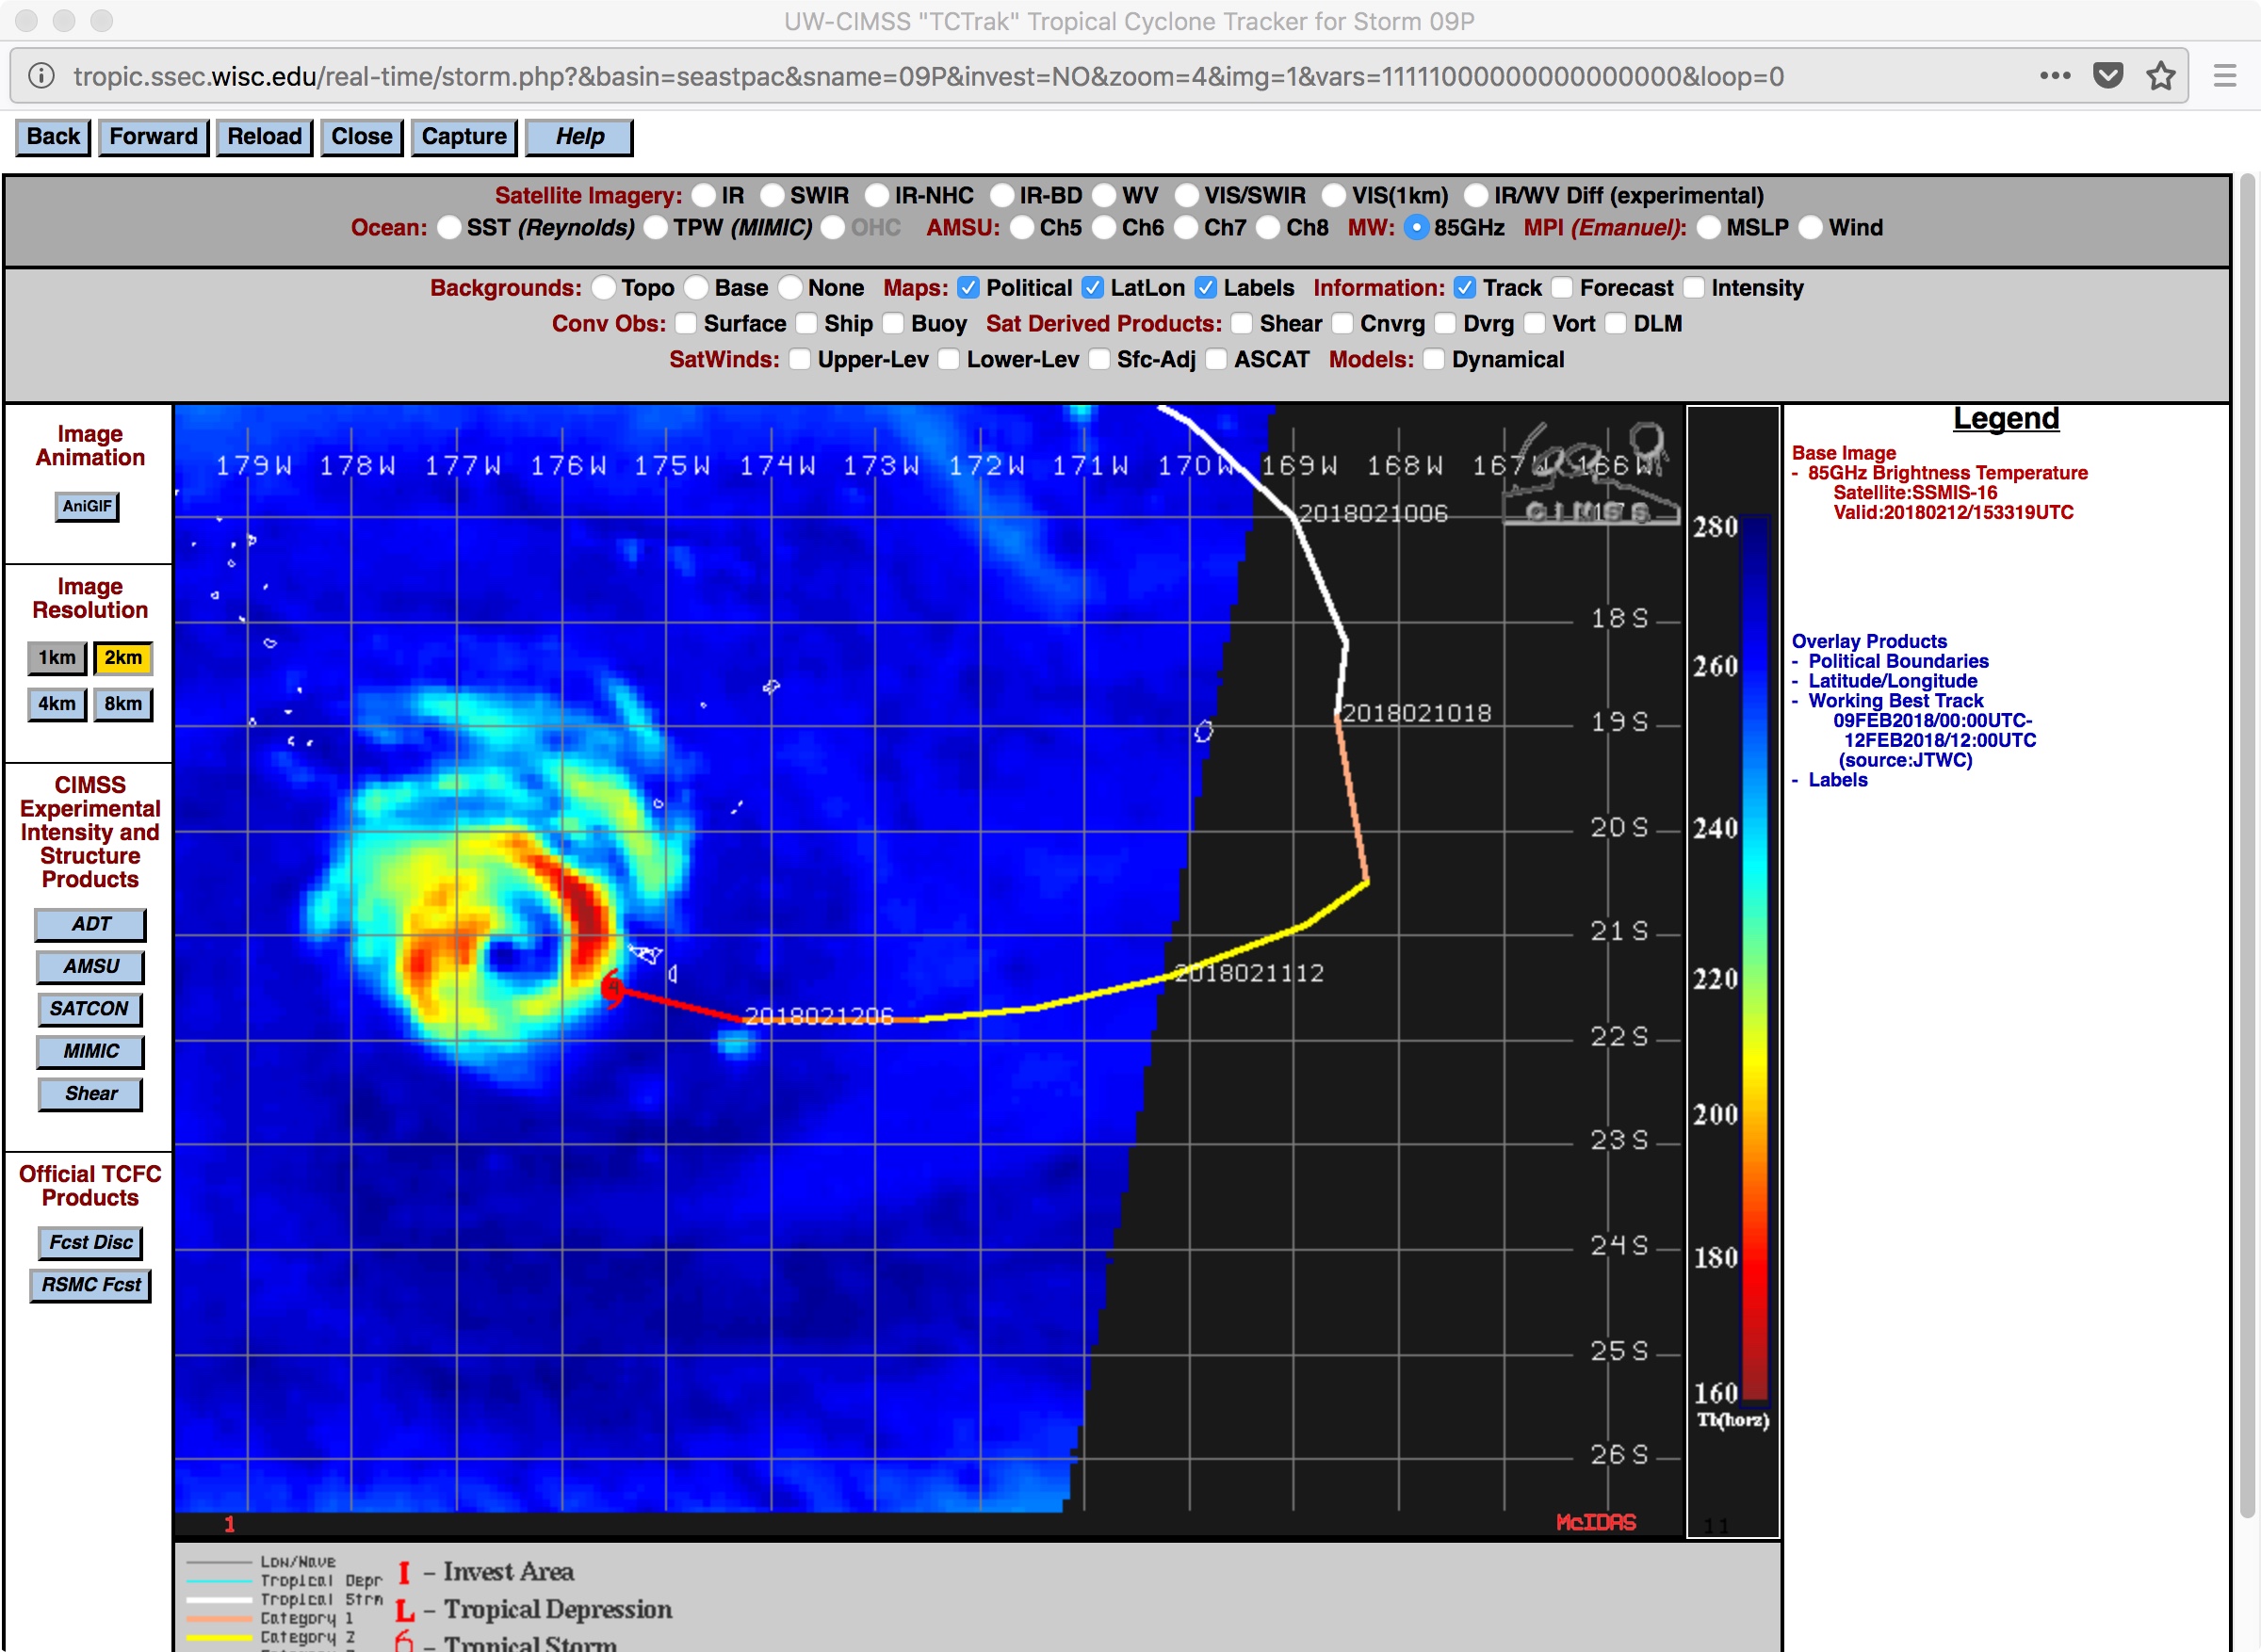Enable Cnvrg convergence checkbox
This screenshot has width=2261, height=1652.
(x=1342, y=324)
